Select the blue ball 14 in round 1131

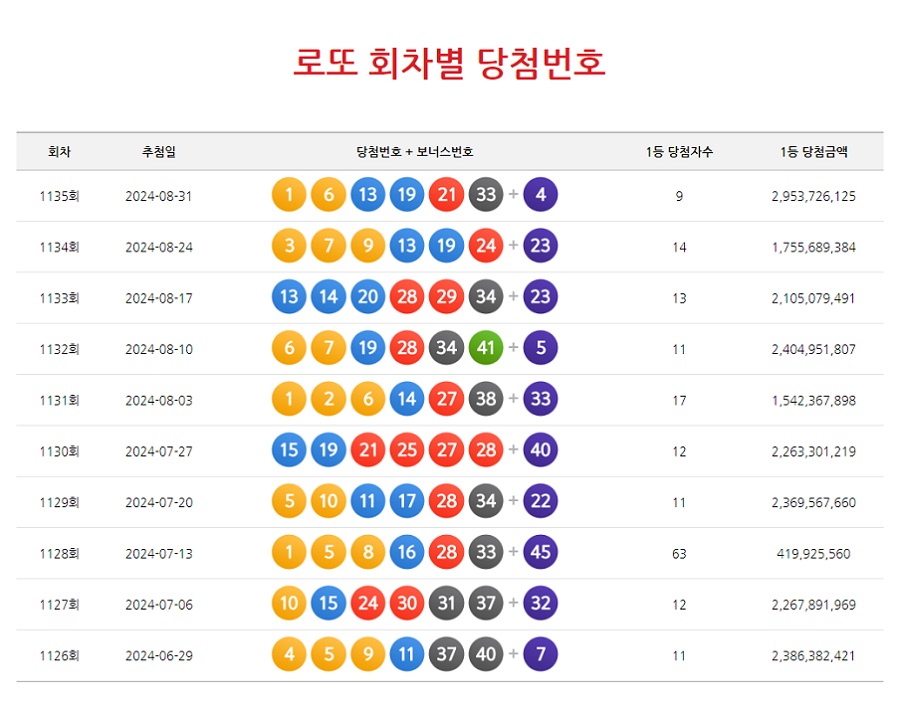click(406, 399)
